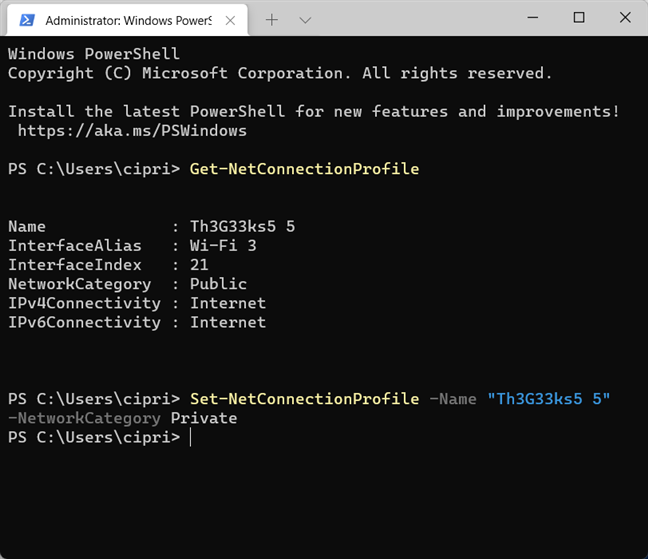This screenshot has height=559, width=648.
Task: Click the IPv4Connectivity value Internet
Action: 228,303
